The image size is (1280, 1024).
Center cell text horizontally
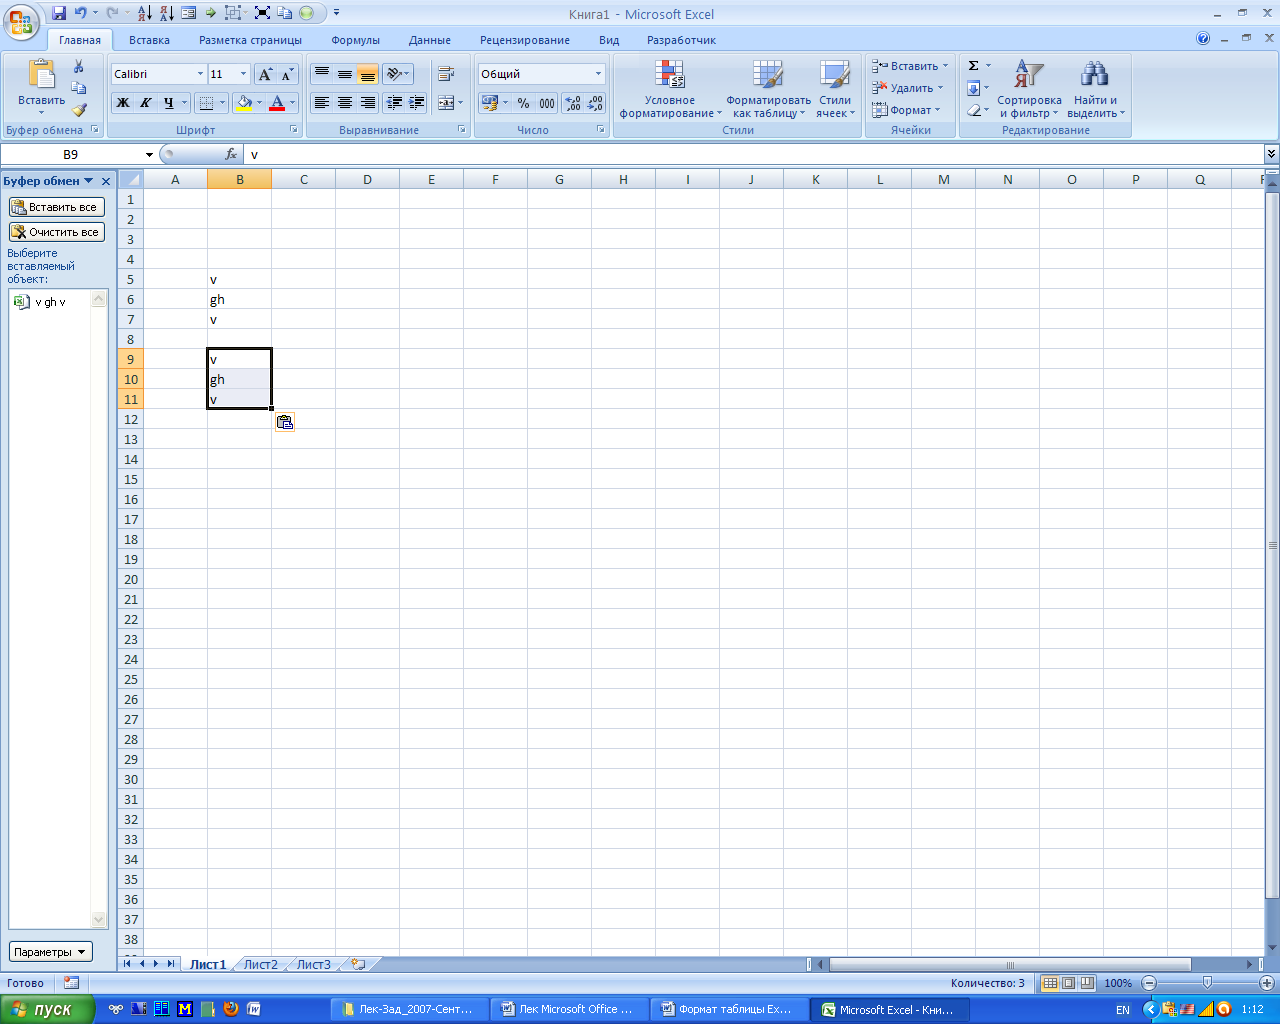coord(344,103)
